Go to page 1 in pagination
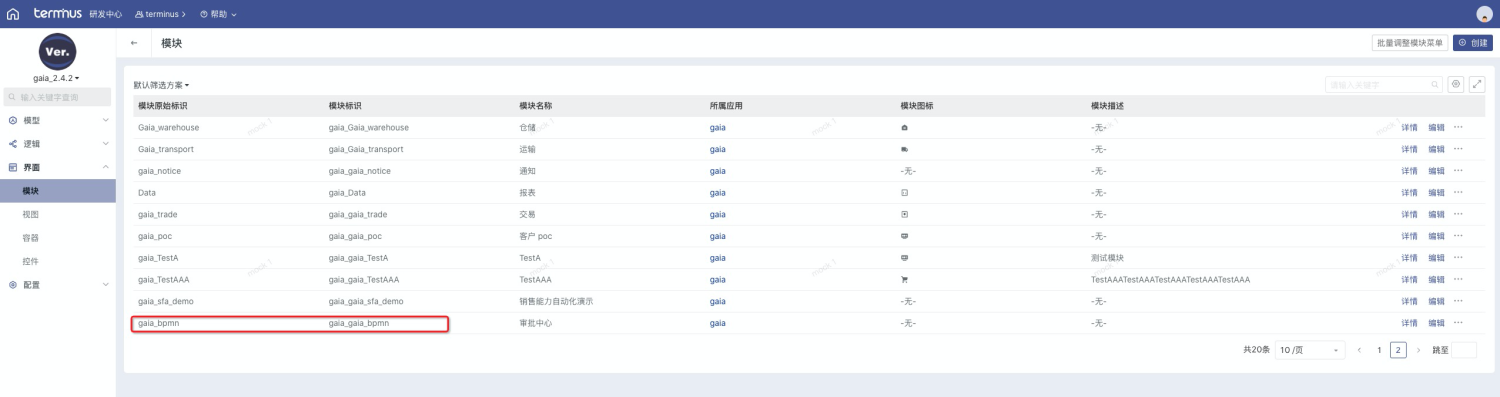1500x397 pixels. pos(1379,350)
